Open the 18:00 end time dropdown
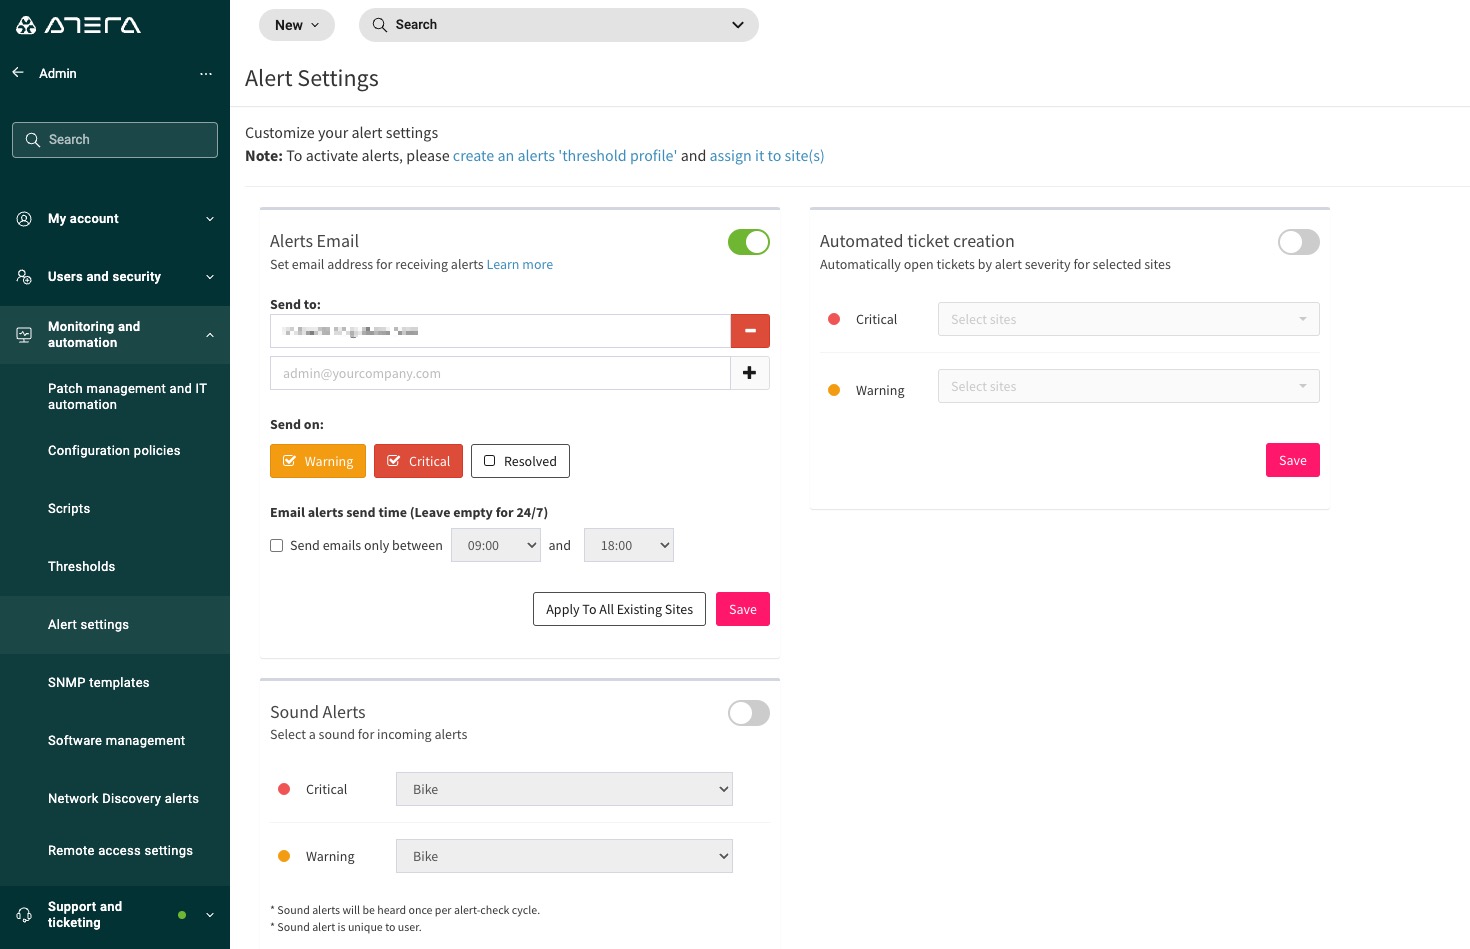Image resolution: width=1470 pixels, height=949 pixels. pyautogui.click(x=629, y=545)
